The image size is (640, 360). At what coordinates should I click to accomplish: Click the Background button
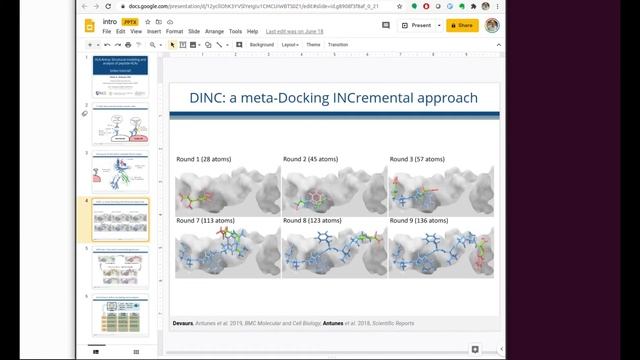262,45
